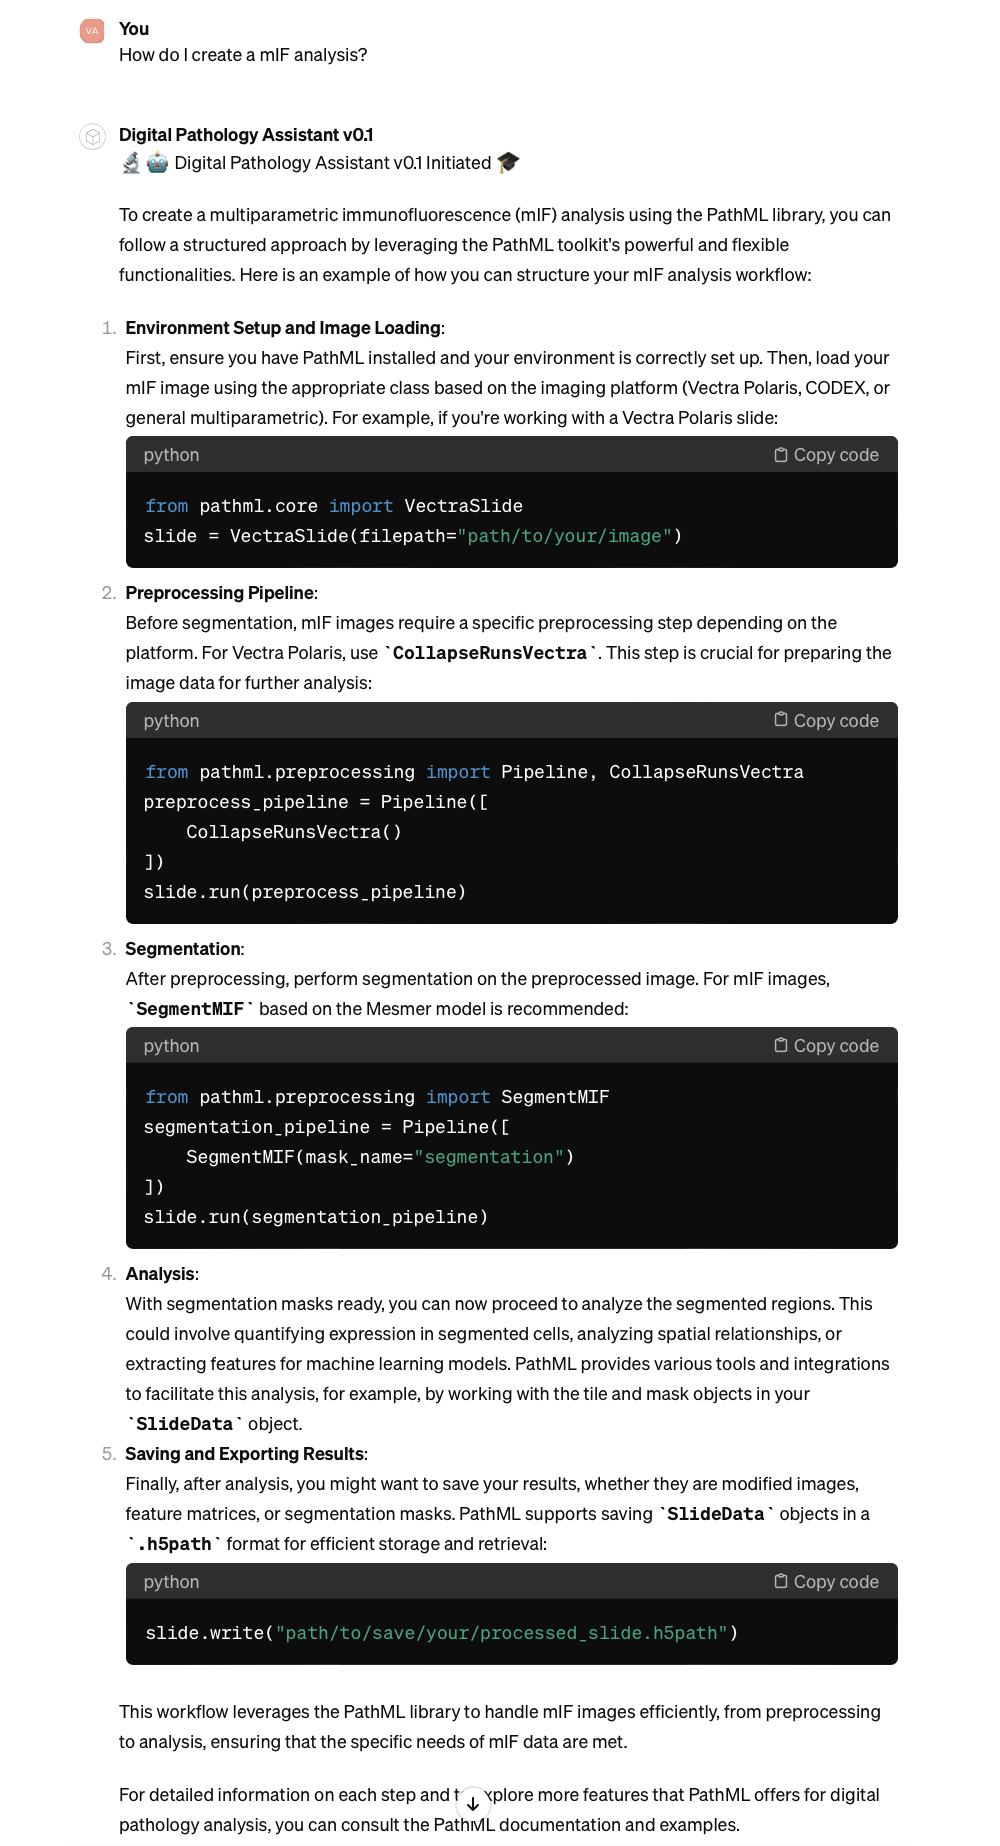Click the scroll-to-bottom arrow button
This screenshot has height=1846, width=1000.
[473, 1804]
